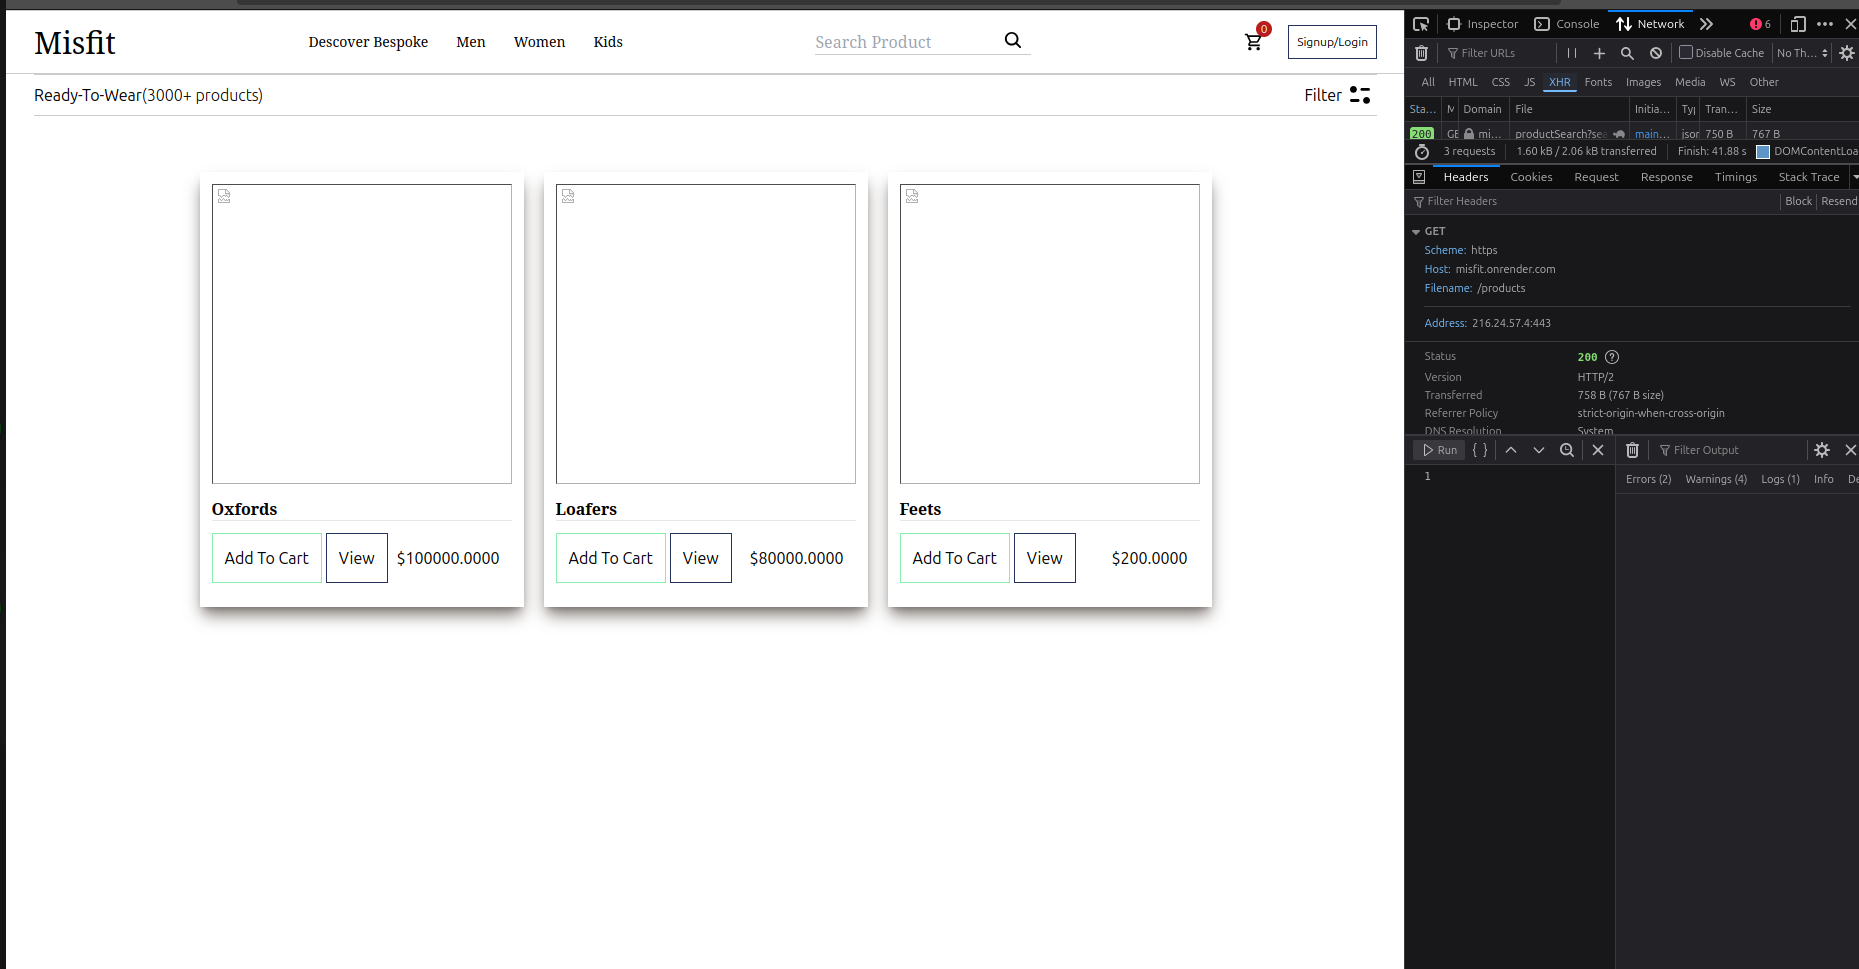Switch to the Console panel
This screenshot has width=1859, height=969.
(1566, 23)
